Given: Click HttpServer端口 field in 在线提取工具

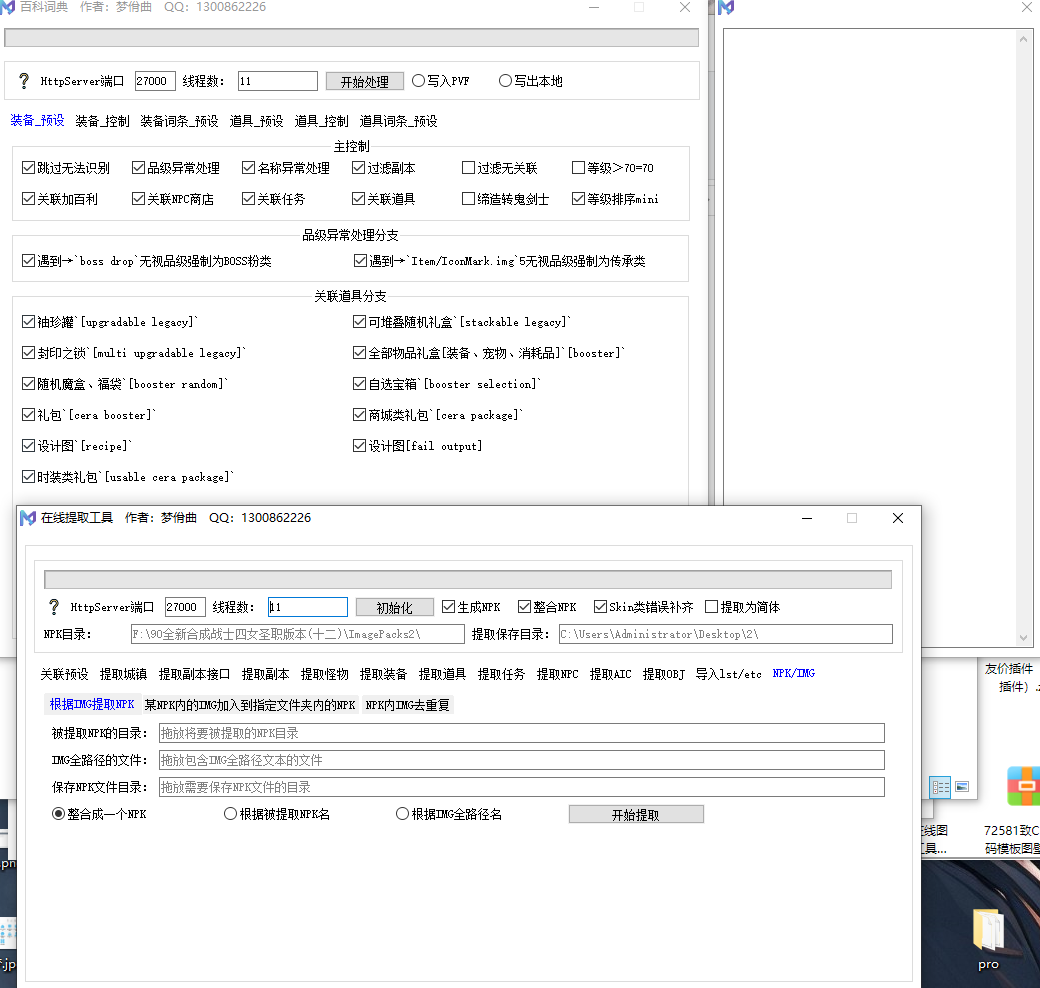Looking at the screenshot, I should coord(185,607).
